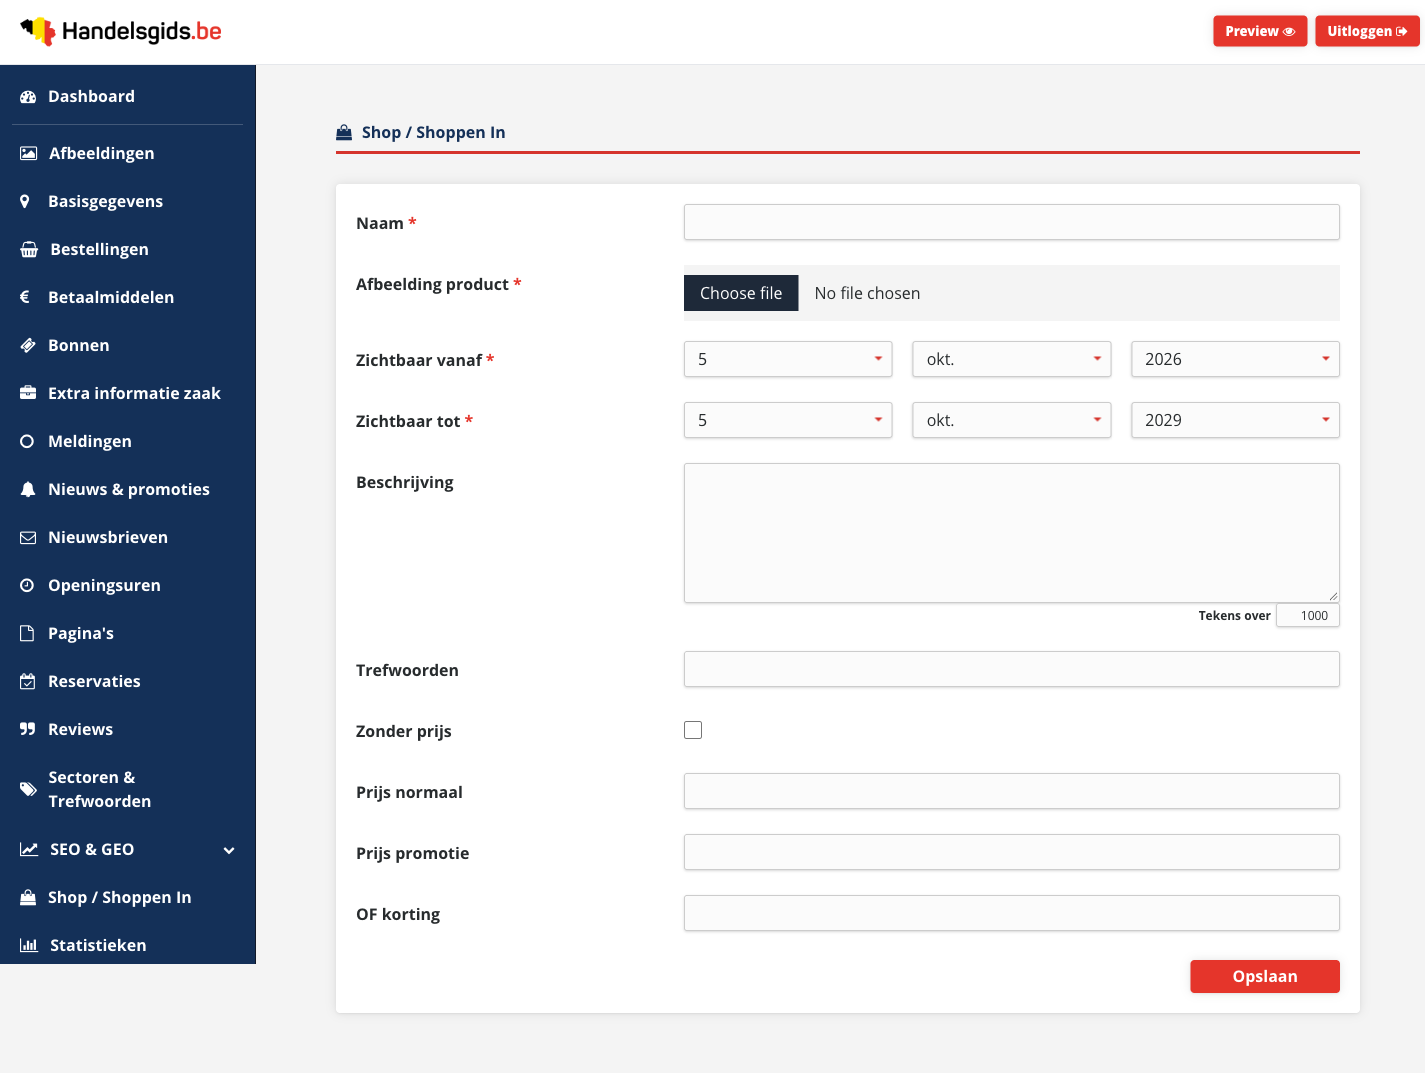Click the Preview button in the header
The image size is (1425, 1073).
tap(1260, 31)
